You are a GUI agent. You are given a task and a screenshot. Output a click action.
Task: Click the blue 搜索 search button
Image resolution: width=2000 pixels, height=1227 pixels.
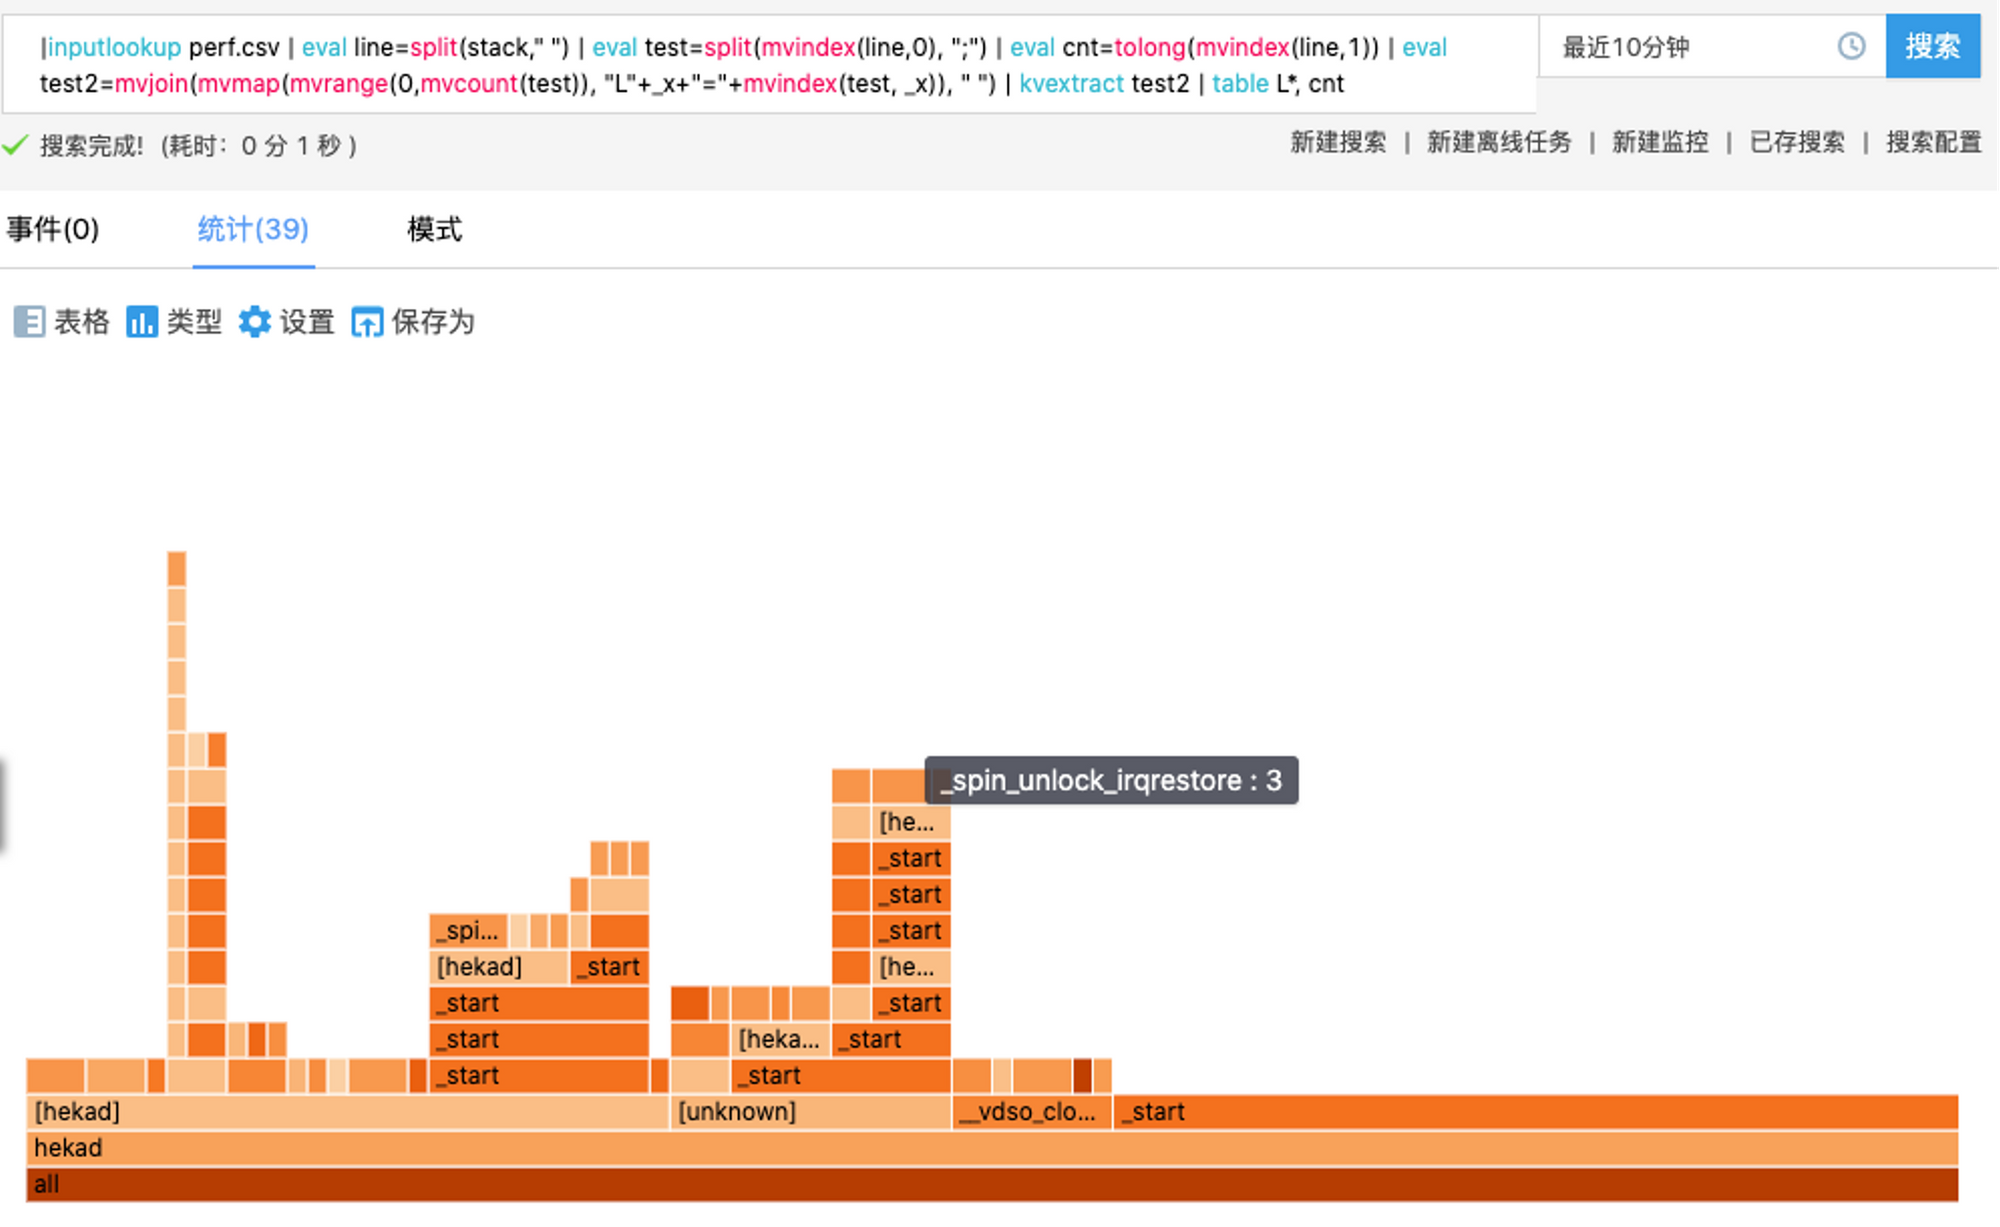1932,46
